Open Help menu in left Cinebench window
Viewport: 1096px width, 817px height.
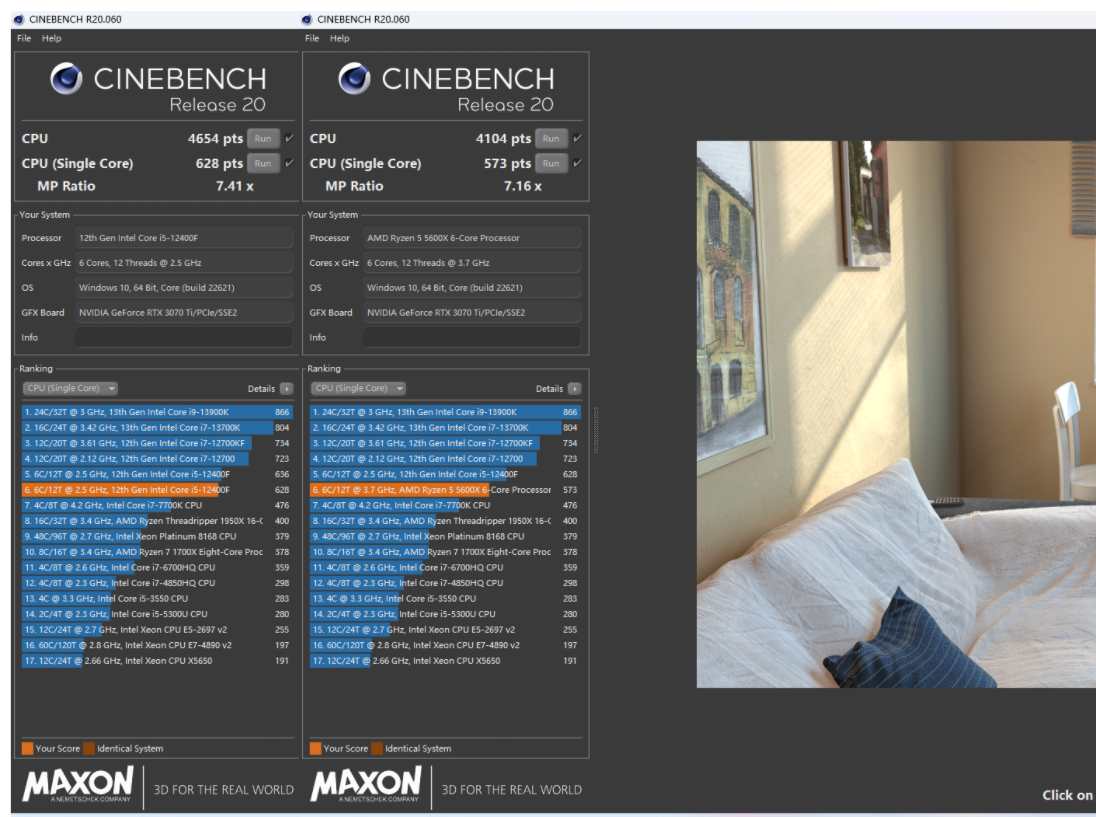tap(52, 38)
